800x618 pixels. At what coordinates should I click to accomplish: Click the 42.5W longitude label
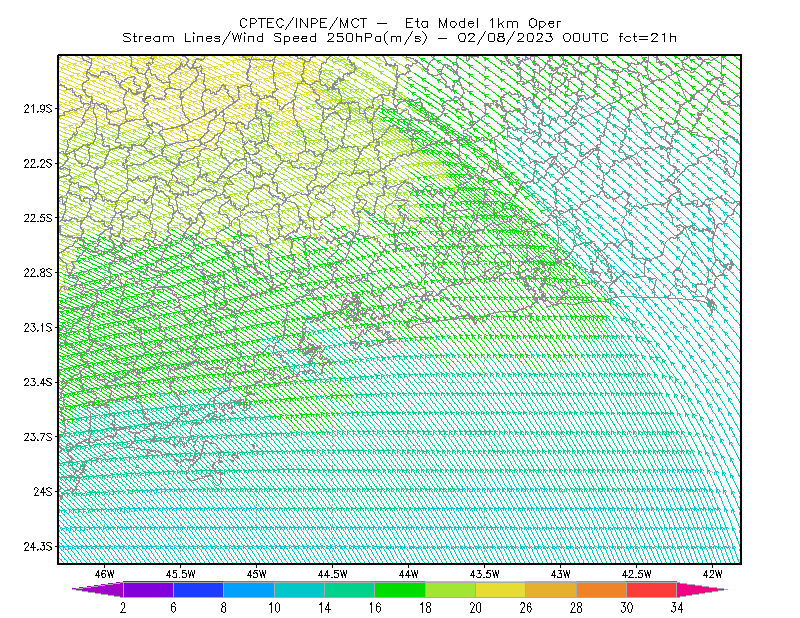[x=636, y=574]
